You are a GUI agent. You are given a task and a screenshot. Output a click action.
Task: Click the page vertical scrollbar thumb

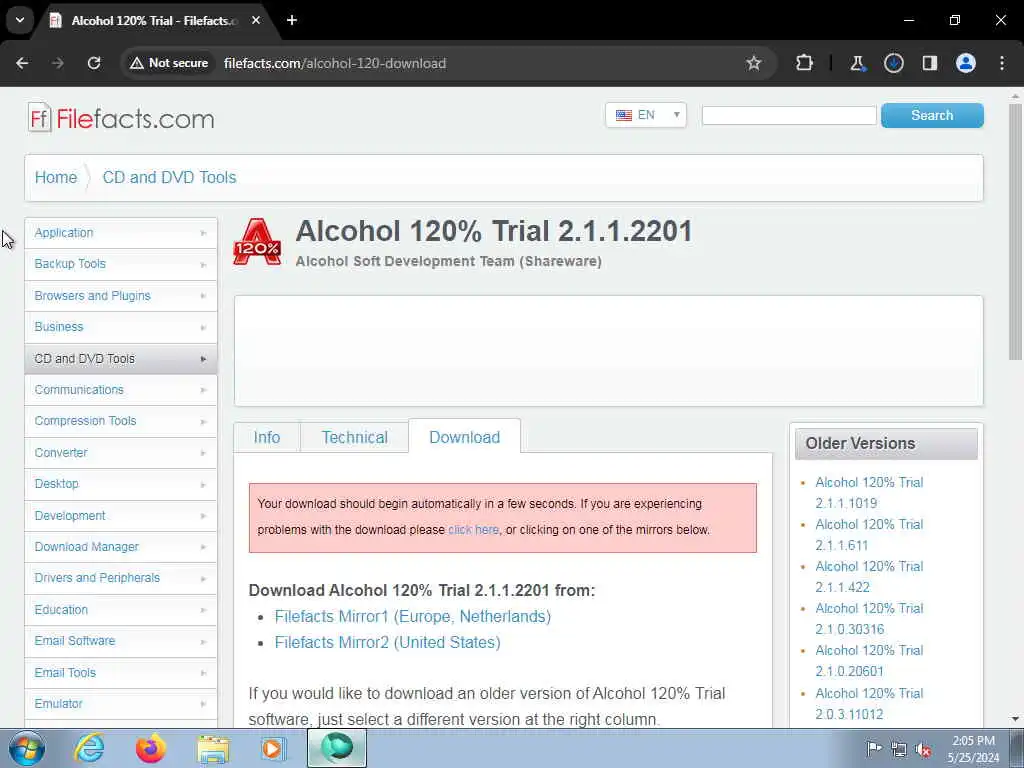pos(1015,231)
